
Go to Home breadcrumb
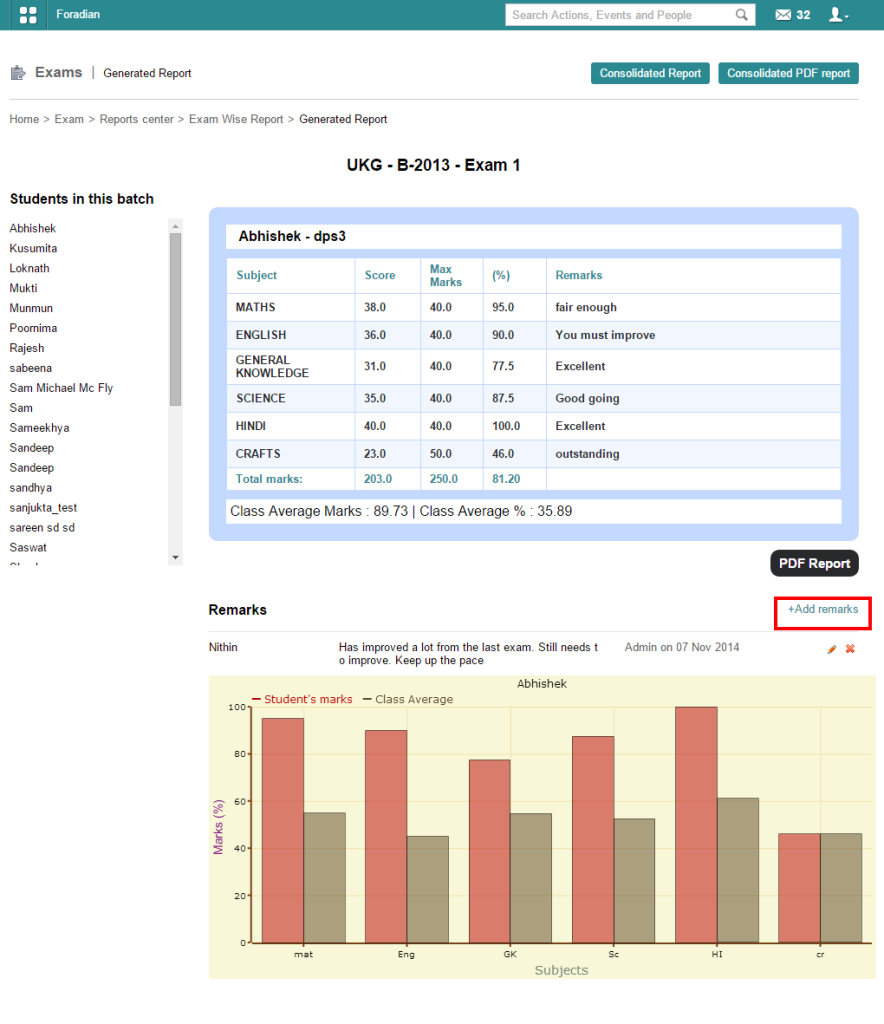[24, 119]
